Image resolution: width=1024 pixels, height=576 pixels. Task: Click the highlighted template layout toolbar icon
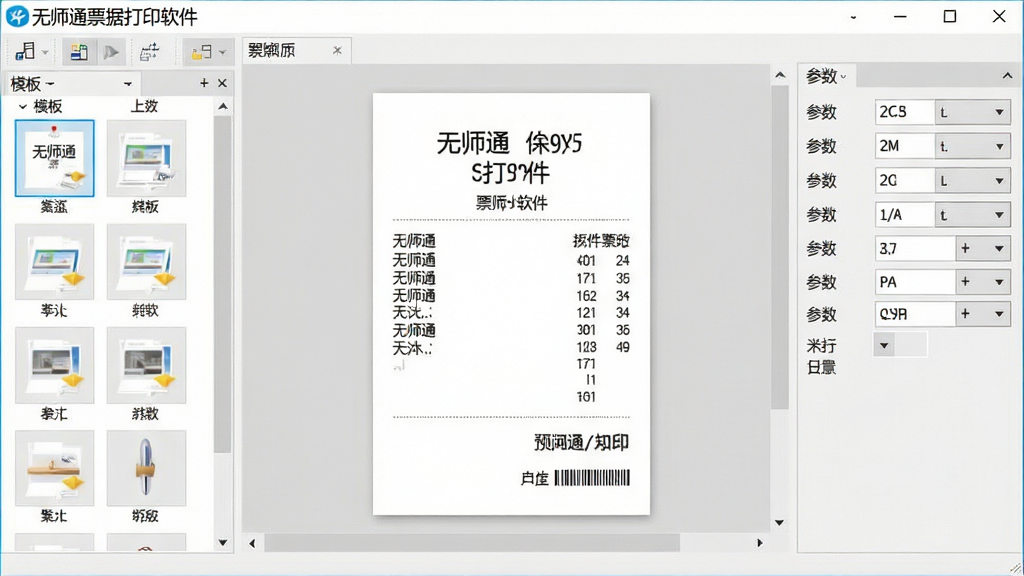(79, 52)
